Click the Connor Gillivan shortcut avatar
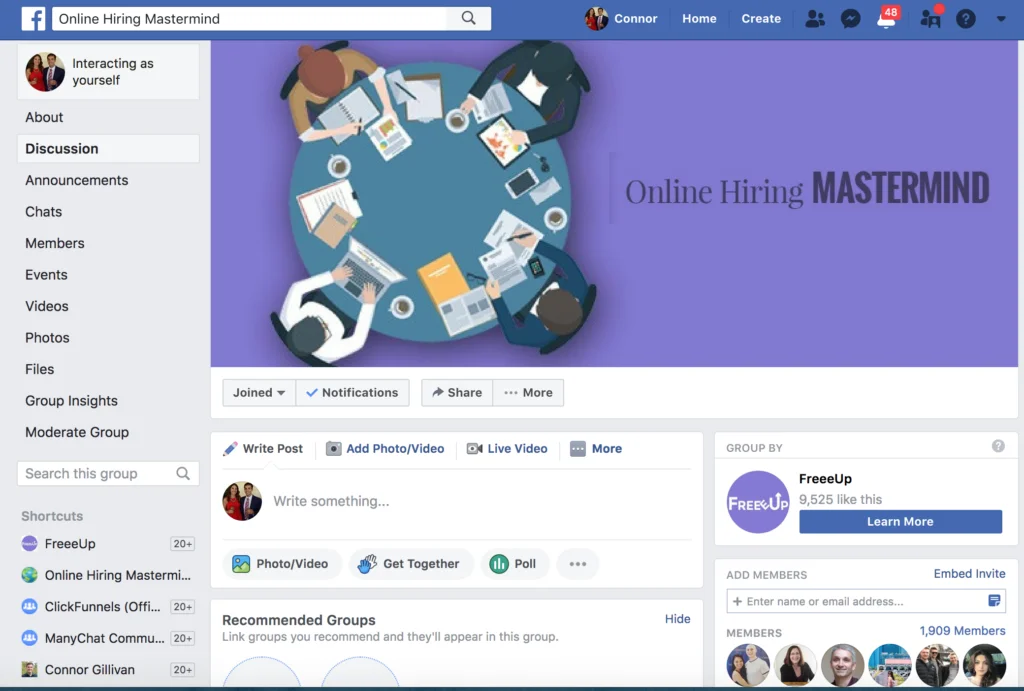Image resolution: width=1024 pixels, height=691 pixels. coord(29,669)
